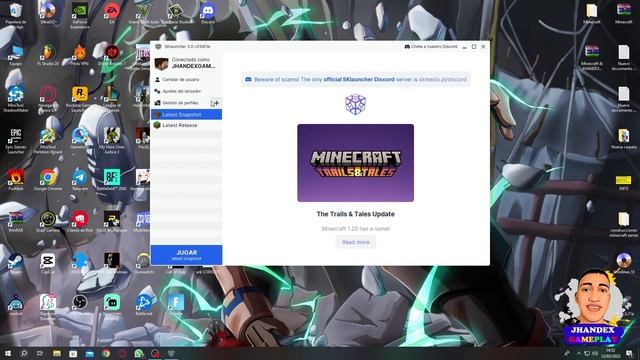Open the Discord desktop shortcut
640x360 pixels.
pos(208,13)
